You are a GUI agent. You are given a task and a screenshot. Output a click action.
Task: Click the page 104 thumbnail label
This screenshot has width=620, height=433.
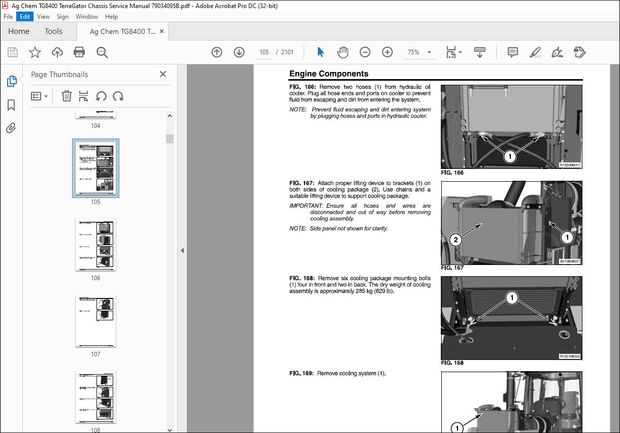tap(96, 126)
